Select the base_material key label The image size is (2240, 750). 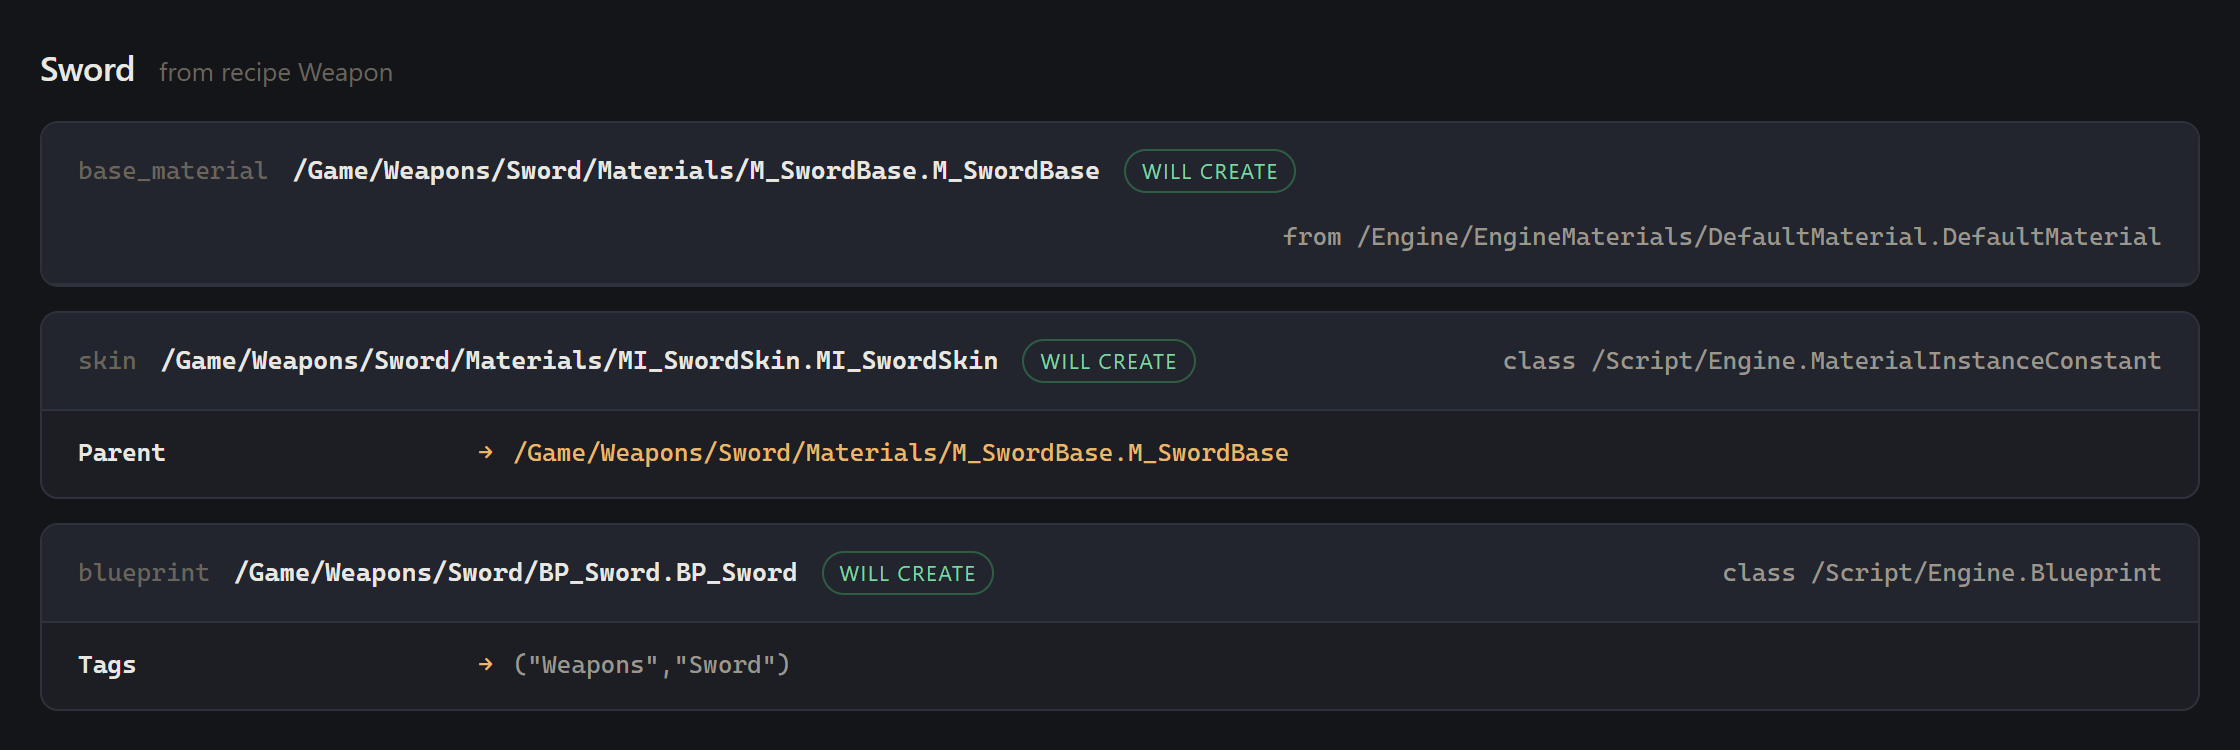click(173, 171)
